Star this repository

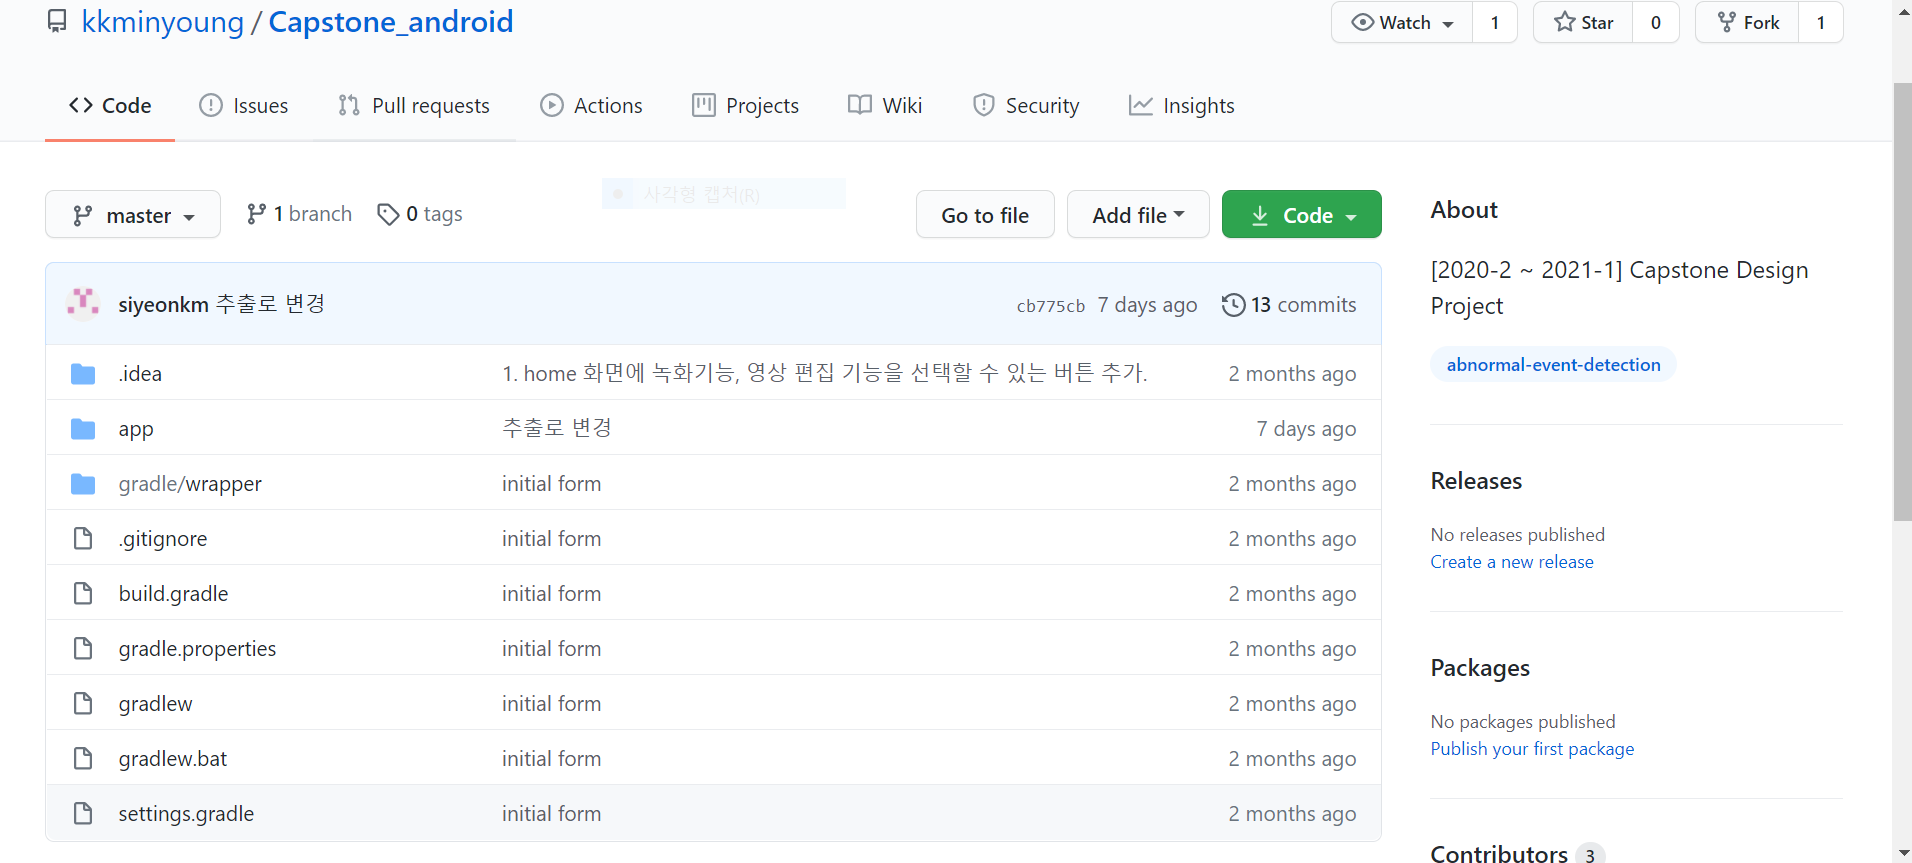click(1583, 22)
